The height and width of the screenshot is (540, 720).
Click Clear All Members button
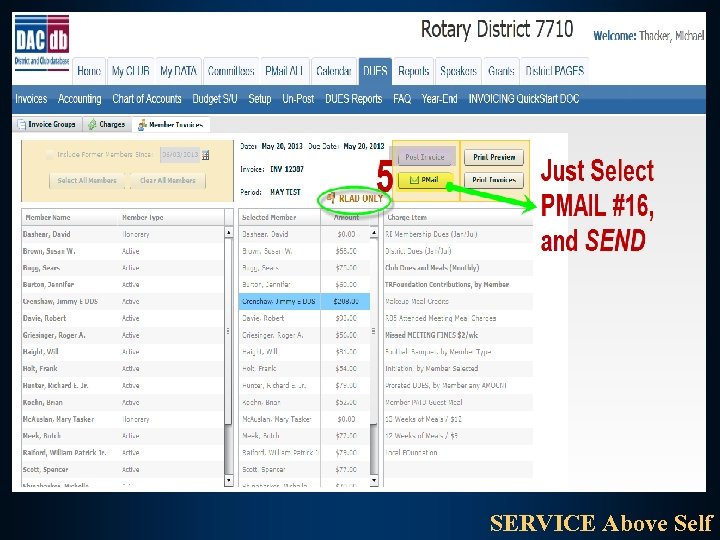168,180
